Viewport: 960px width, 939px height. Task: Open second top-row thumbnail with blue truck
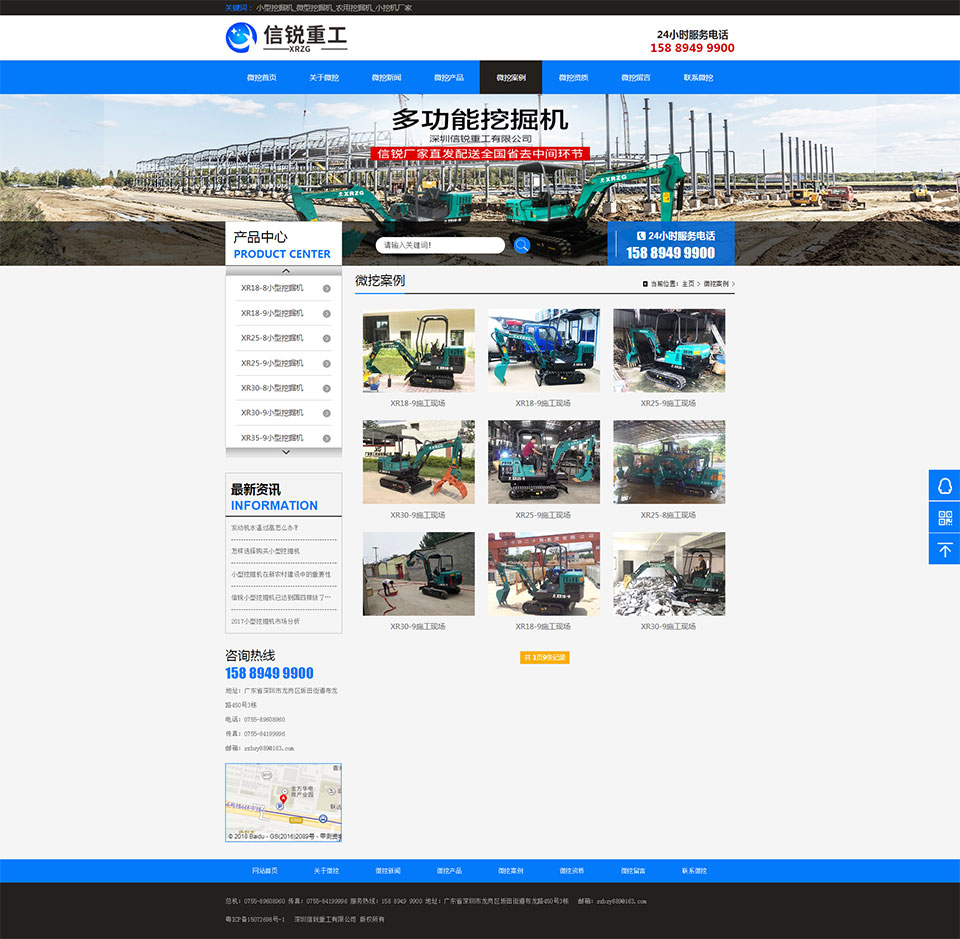click(x=544, y=350)
